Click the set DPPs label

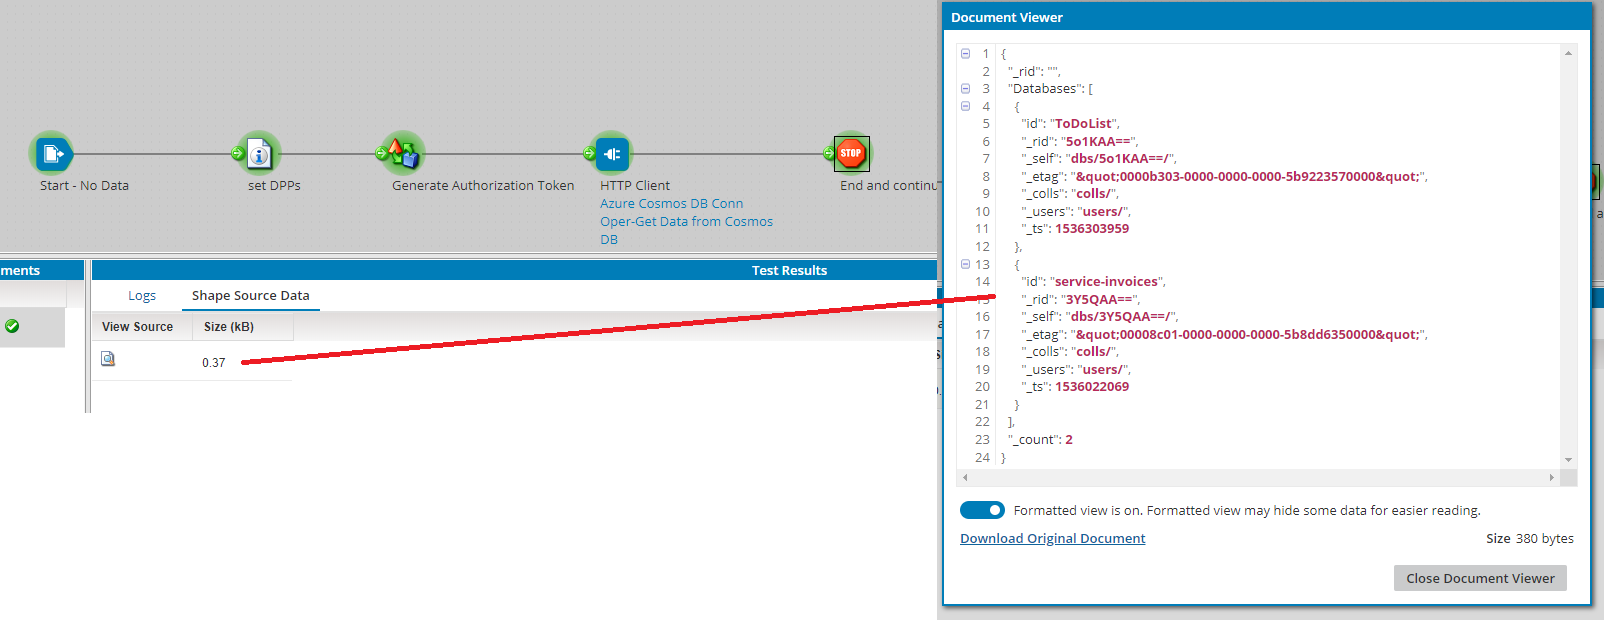click(274, 186)
